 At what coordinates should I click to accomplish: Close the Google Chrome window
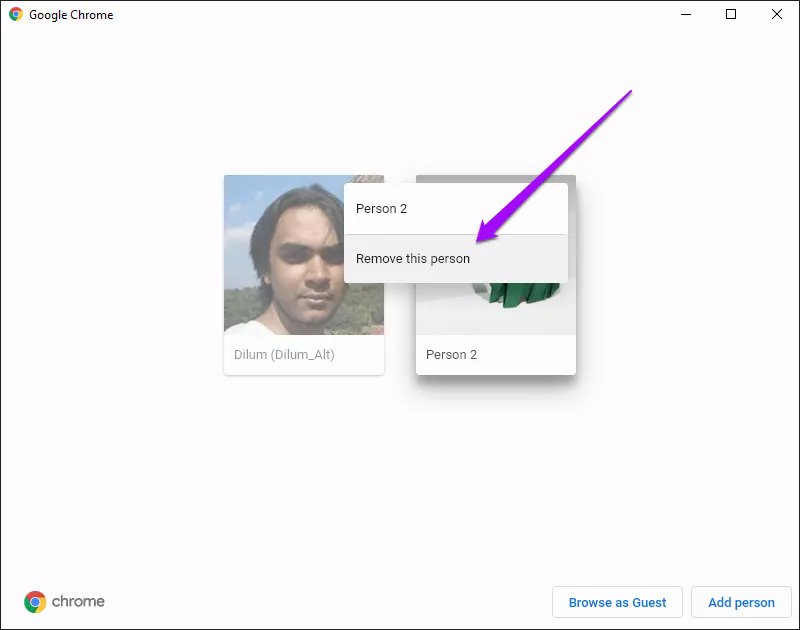pos(777,14)
